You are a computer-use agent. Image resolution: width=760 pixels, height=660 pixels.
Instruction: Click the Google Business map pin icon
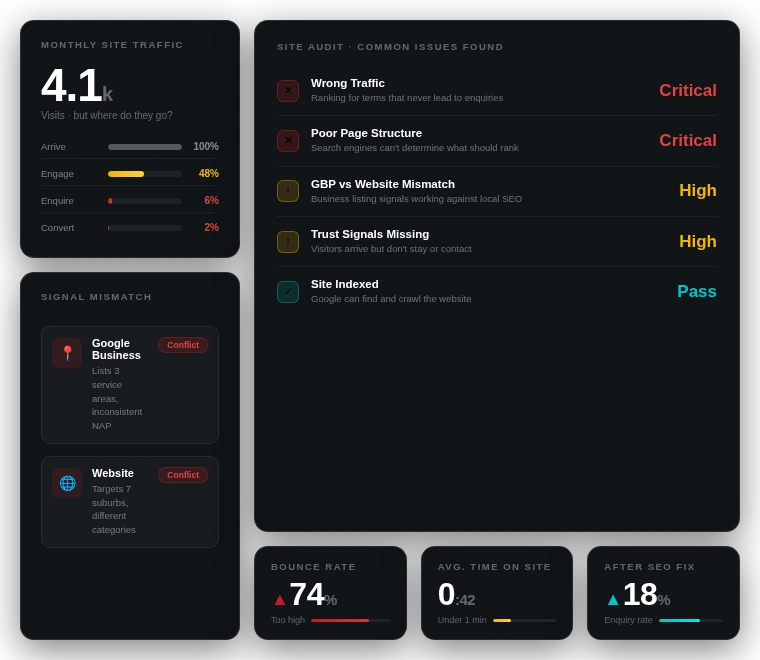click(67, 353)
